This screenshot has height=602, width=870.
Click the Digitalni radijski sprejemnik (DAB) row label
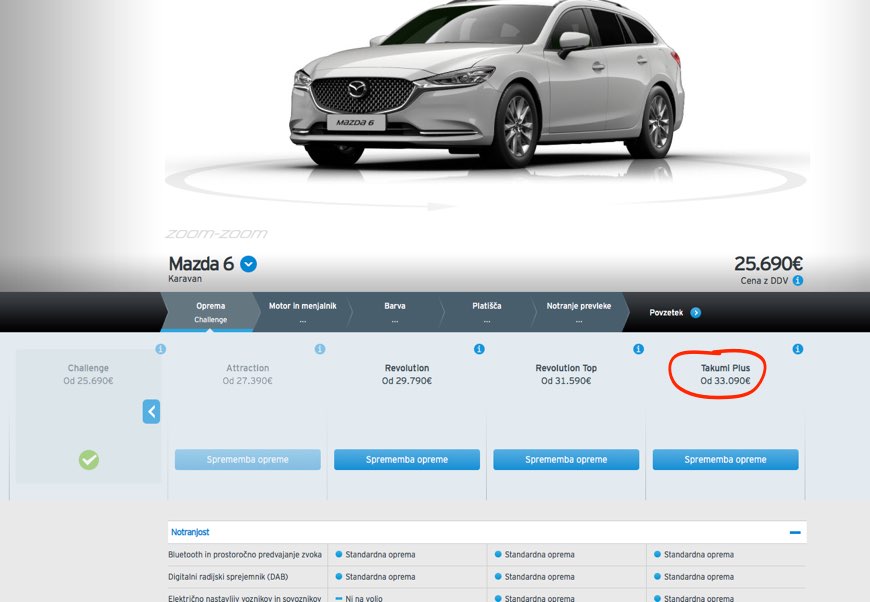tap(228, 576)
